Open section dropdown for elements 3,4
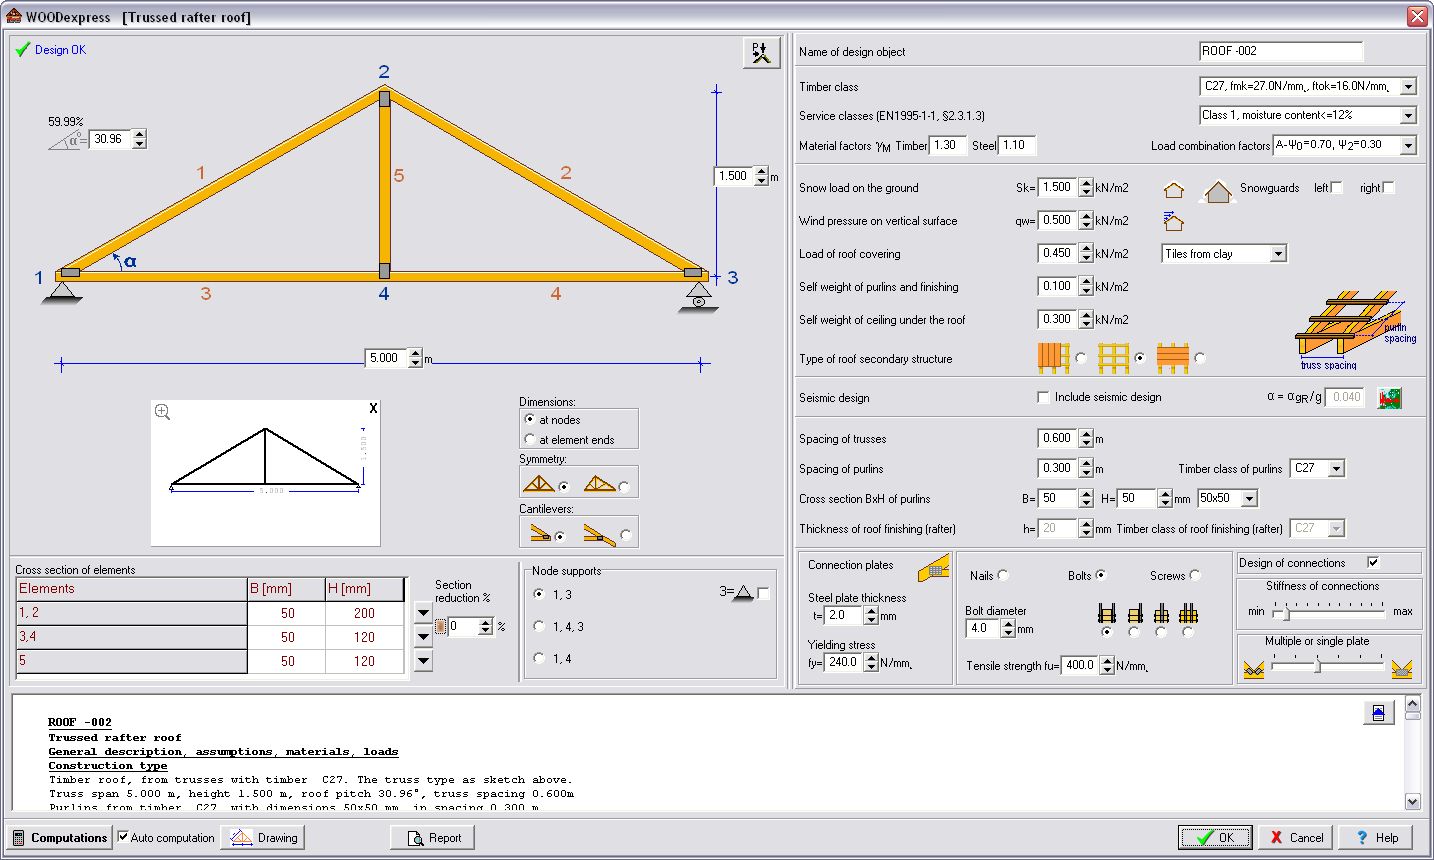The image size is (1434, 860). point(423,637)
